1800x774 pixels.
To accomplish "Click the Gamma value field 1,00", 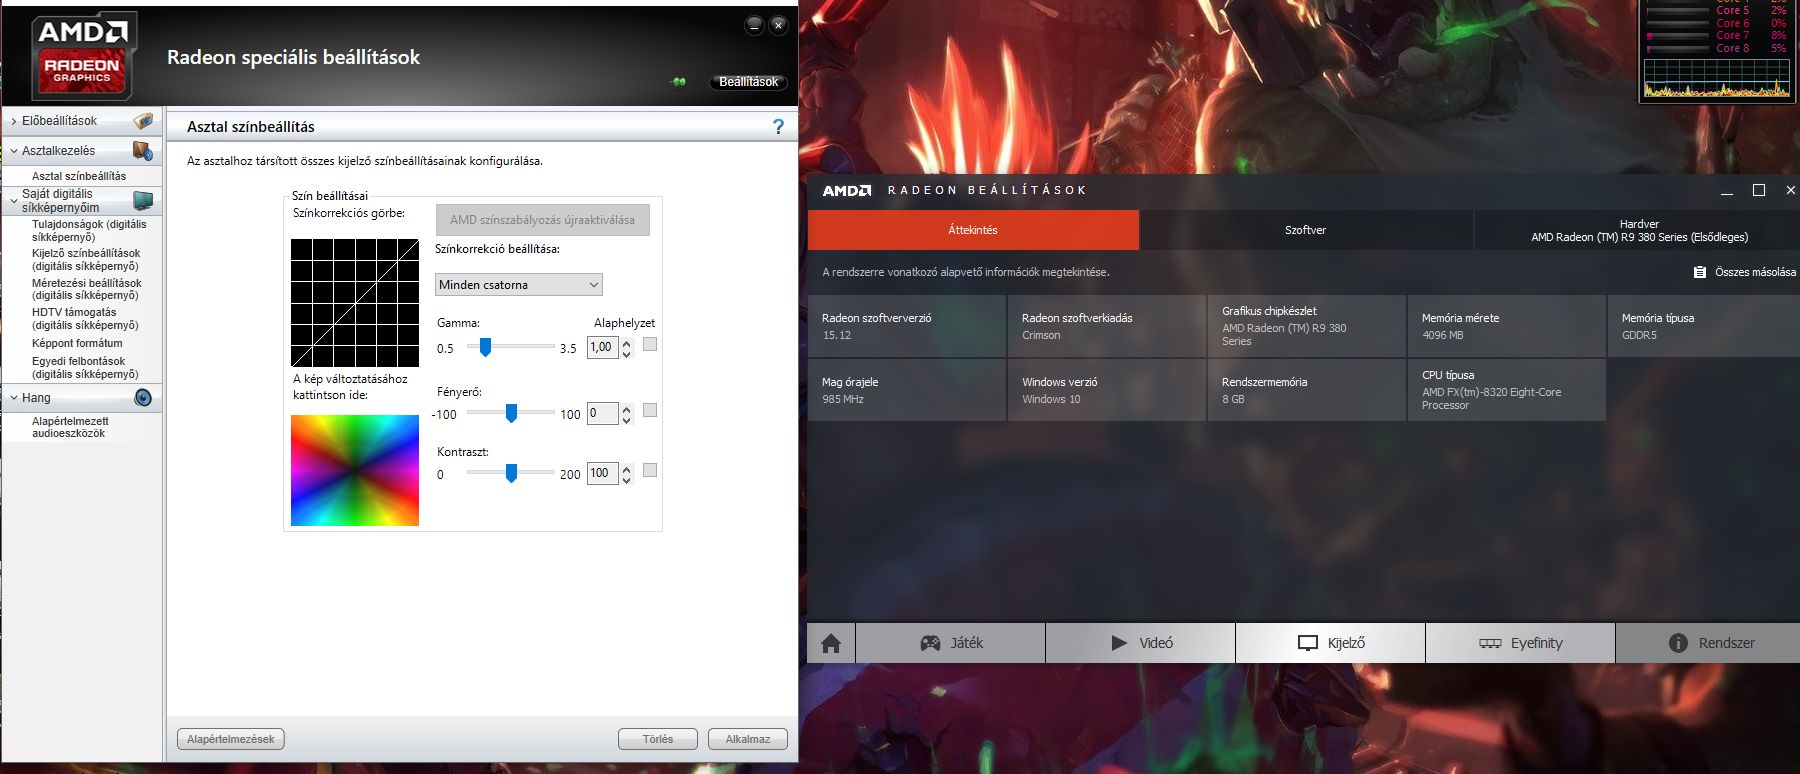I will [602, 347].
